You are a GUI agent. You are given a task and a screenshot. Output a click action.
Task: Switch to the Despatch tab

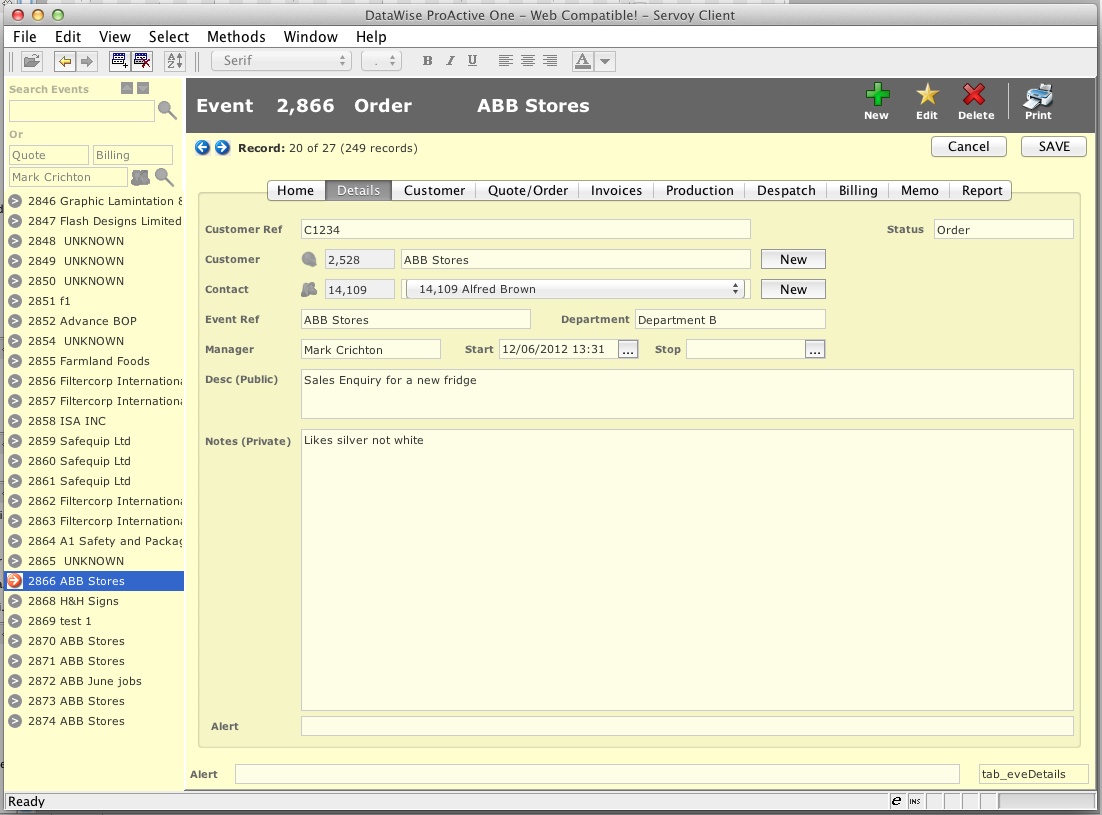coord(786,190)
